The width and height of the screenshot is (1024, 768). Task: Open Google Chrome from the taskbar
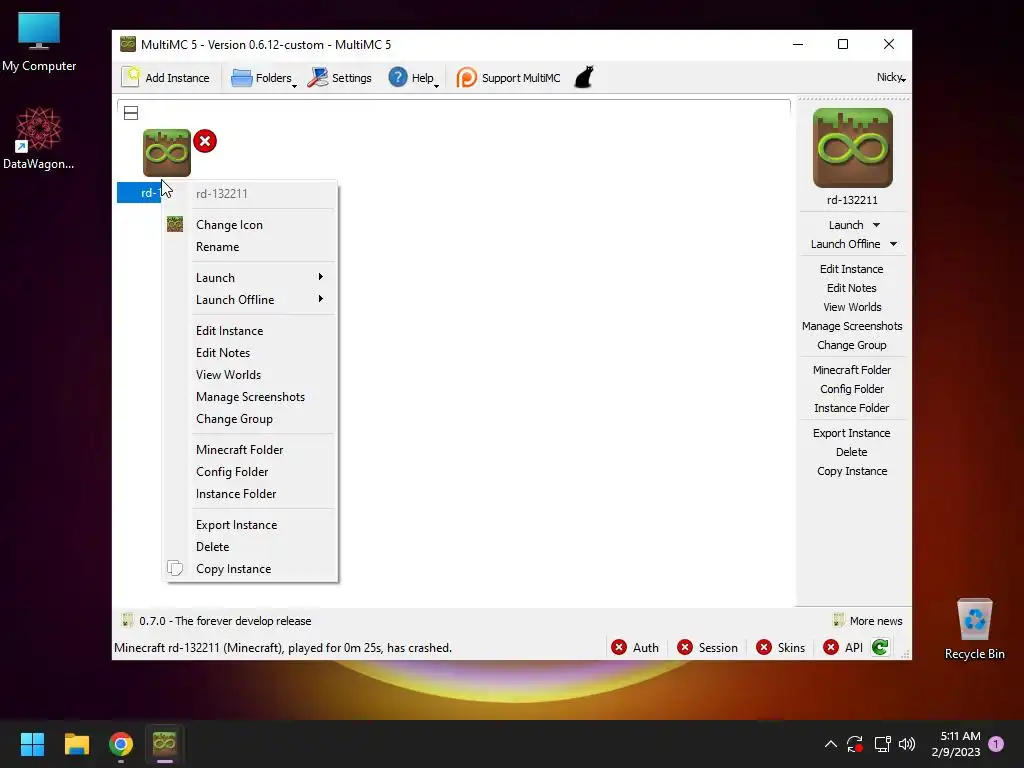coord(121,744)
